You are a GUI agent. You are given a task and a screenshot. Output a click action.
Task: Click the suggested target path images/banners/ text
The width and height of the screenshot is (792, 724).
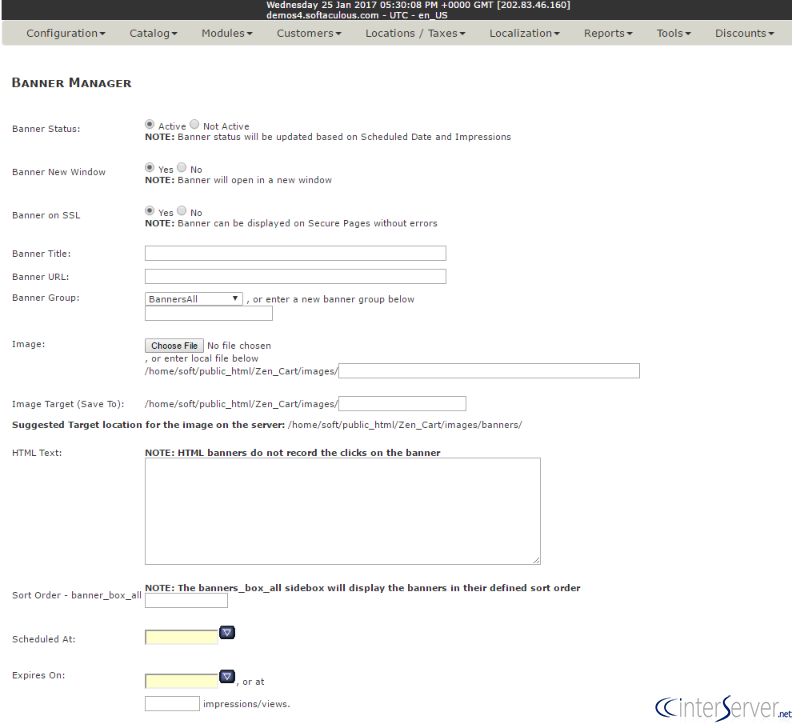405,425
